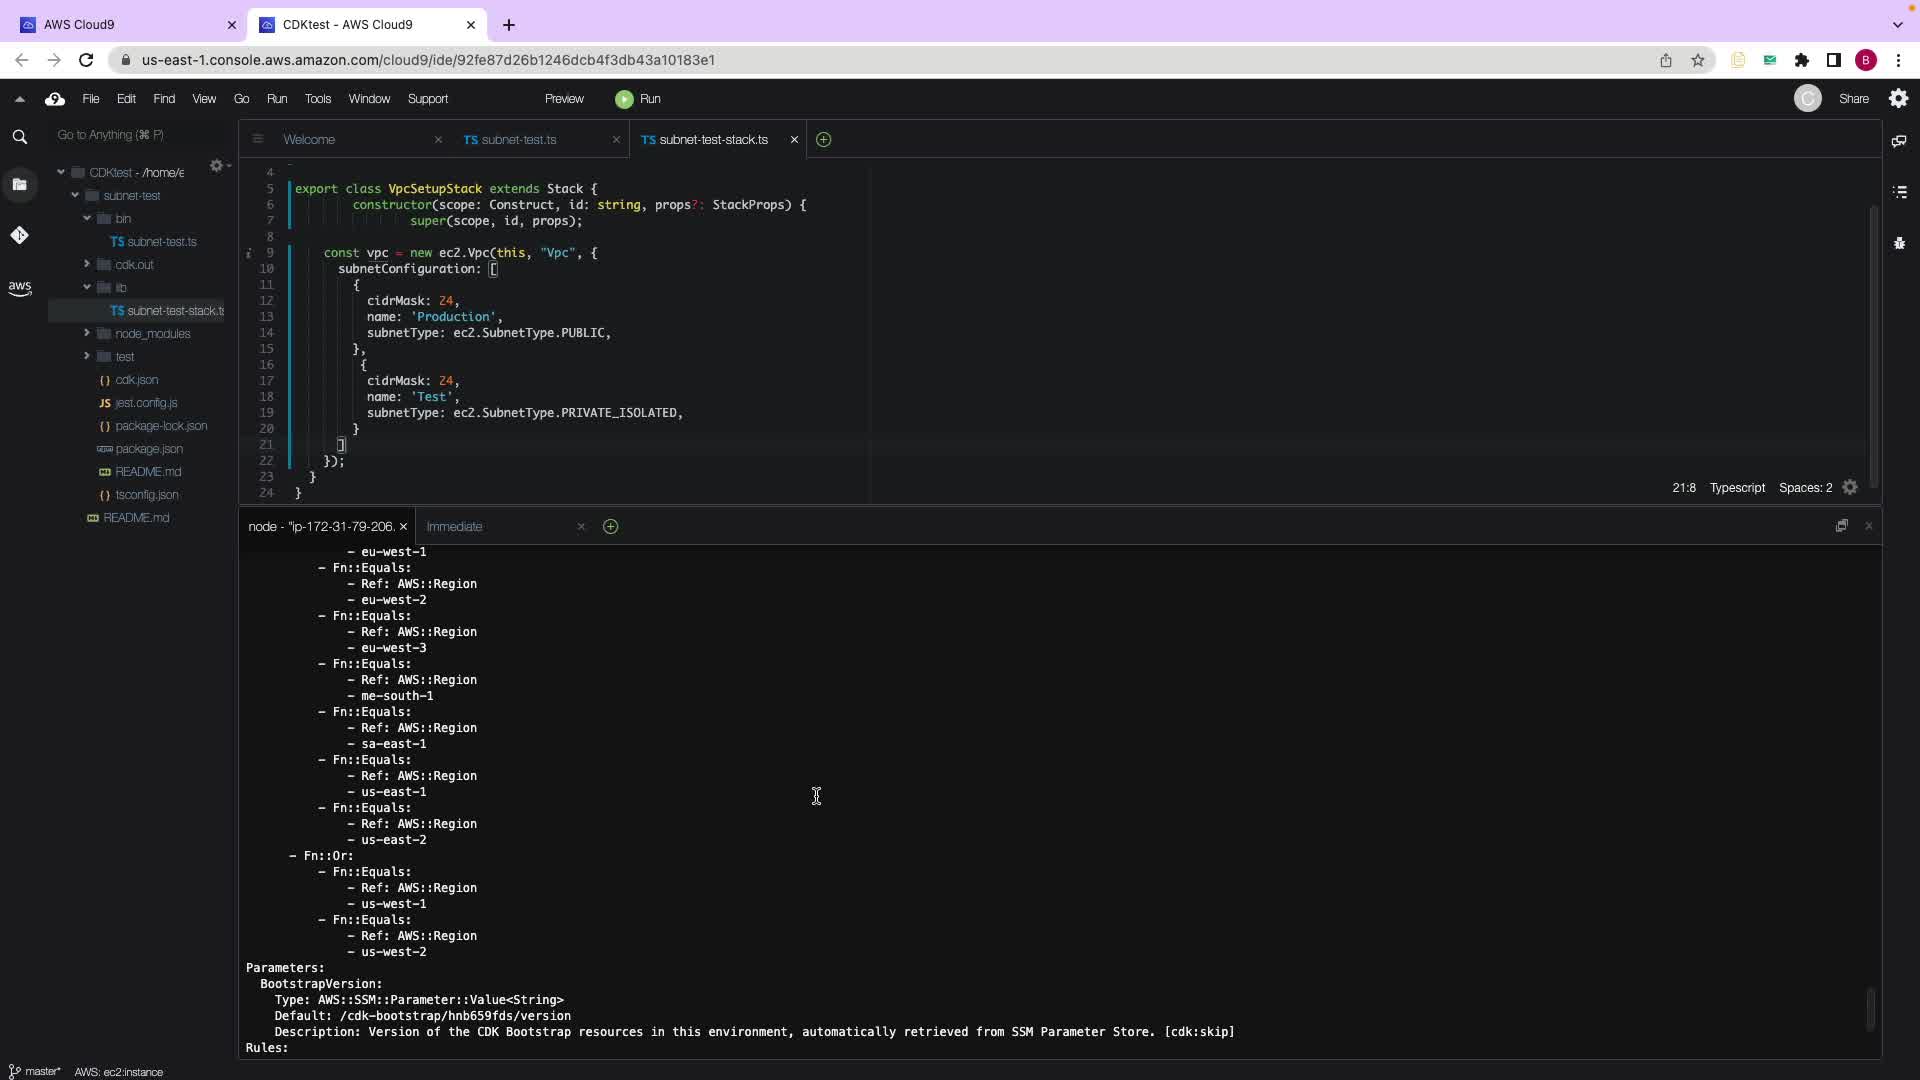Open the Environment files panel icon

[19, 184]
